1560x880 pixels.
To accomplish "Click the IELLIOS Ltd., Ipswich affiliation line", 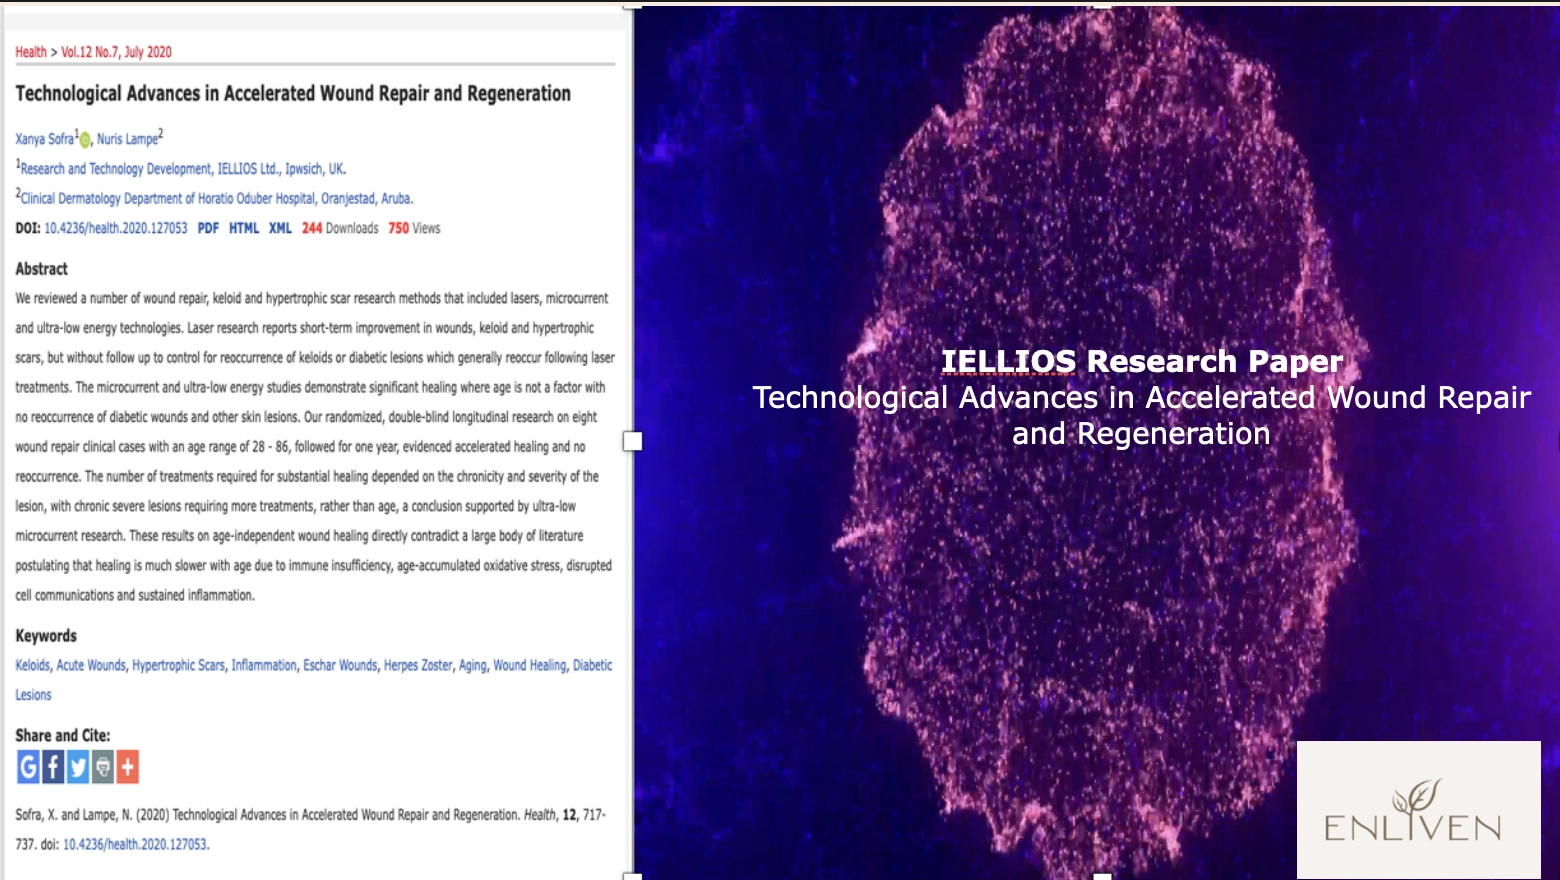I will point(181,168).
